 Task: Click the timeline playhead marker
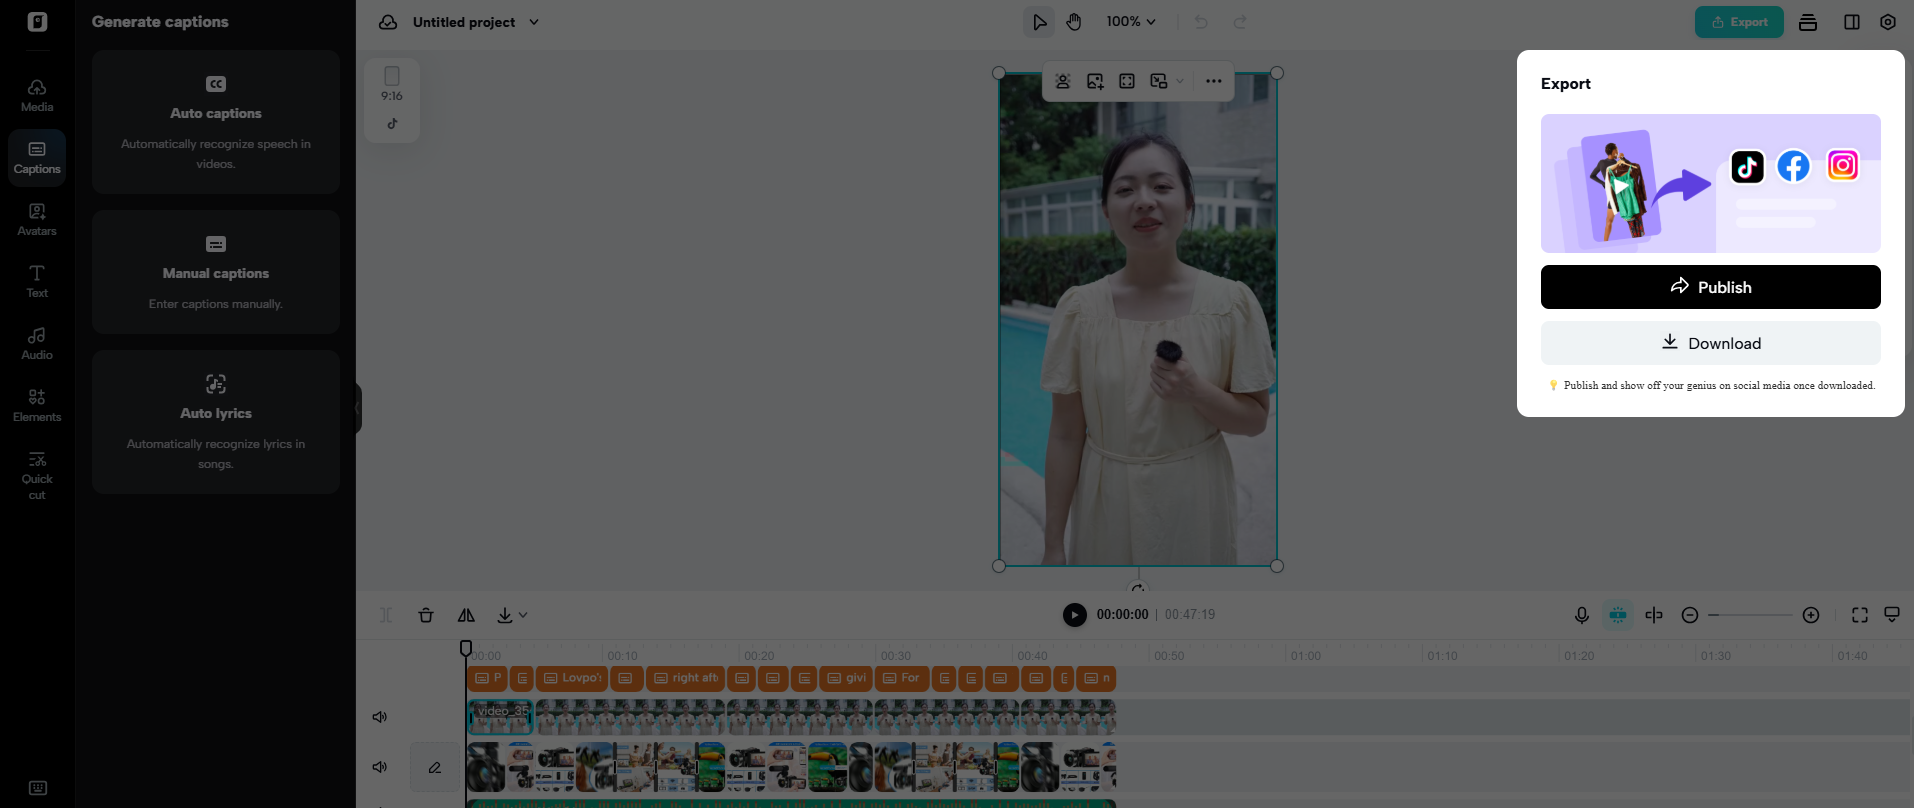(466, 649)
